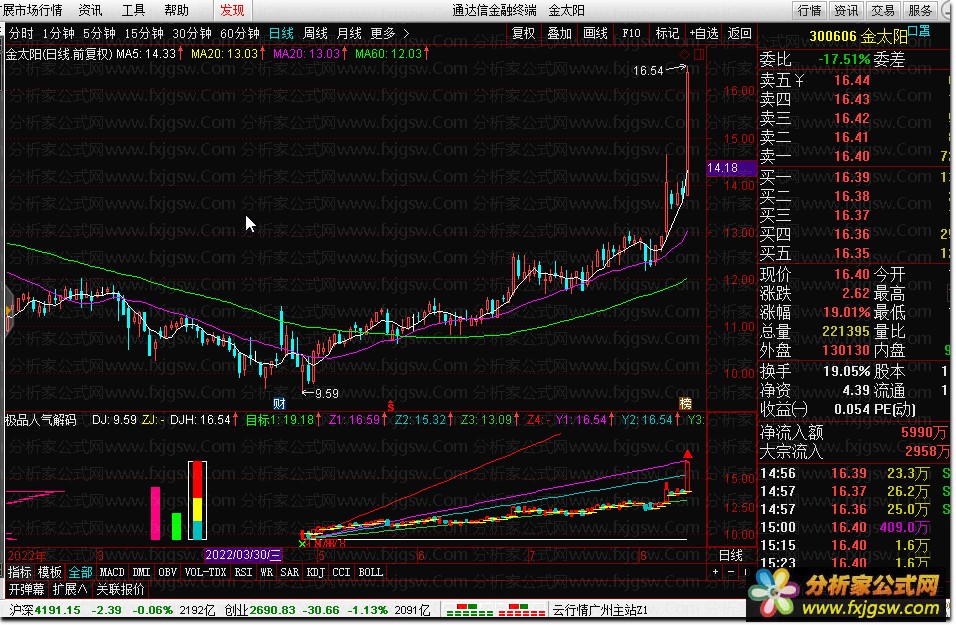This screenshot has width=956, height=625.
Task: Click the second market breadth bars icon in status bar
Action: [522, 610]
